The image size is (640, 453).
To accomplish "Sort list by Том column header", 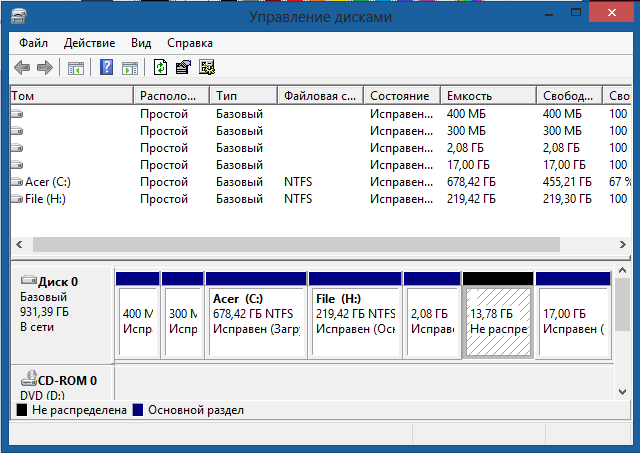I will [x=70, y=96].
